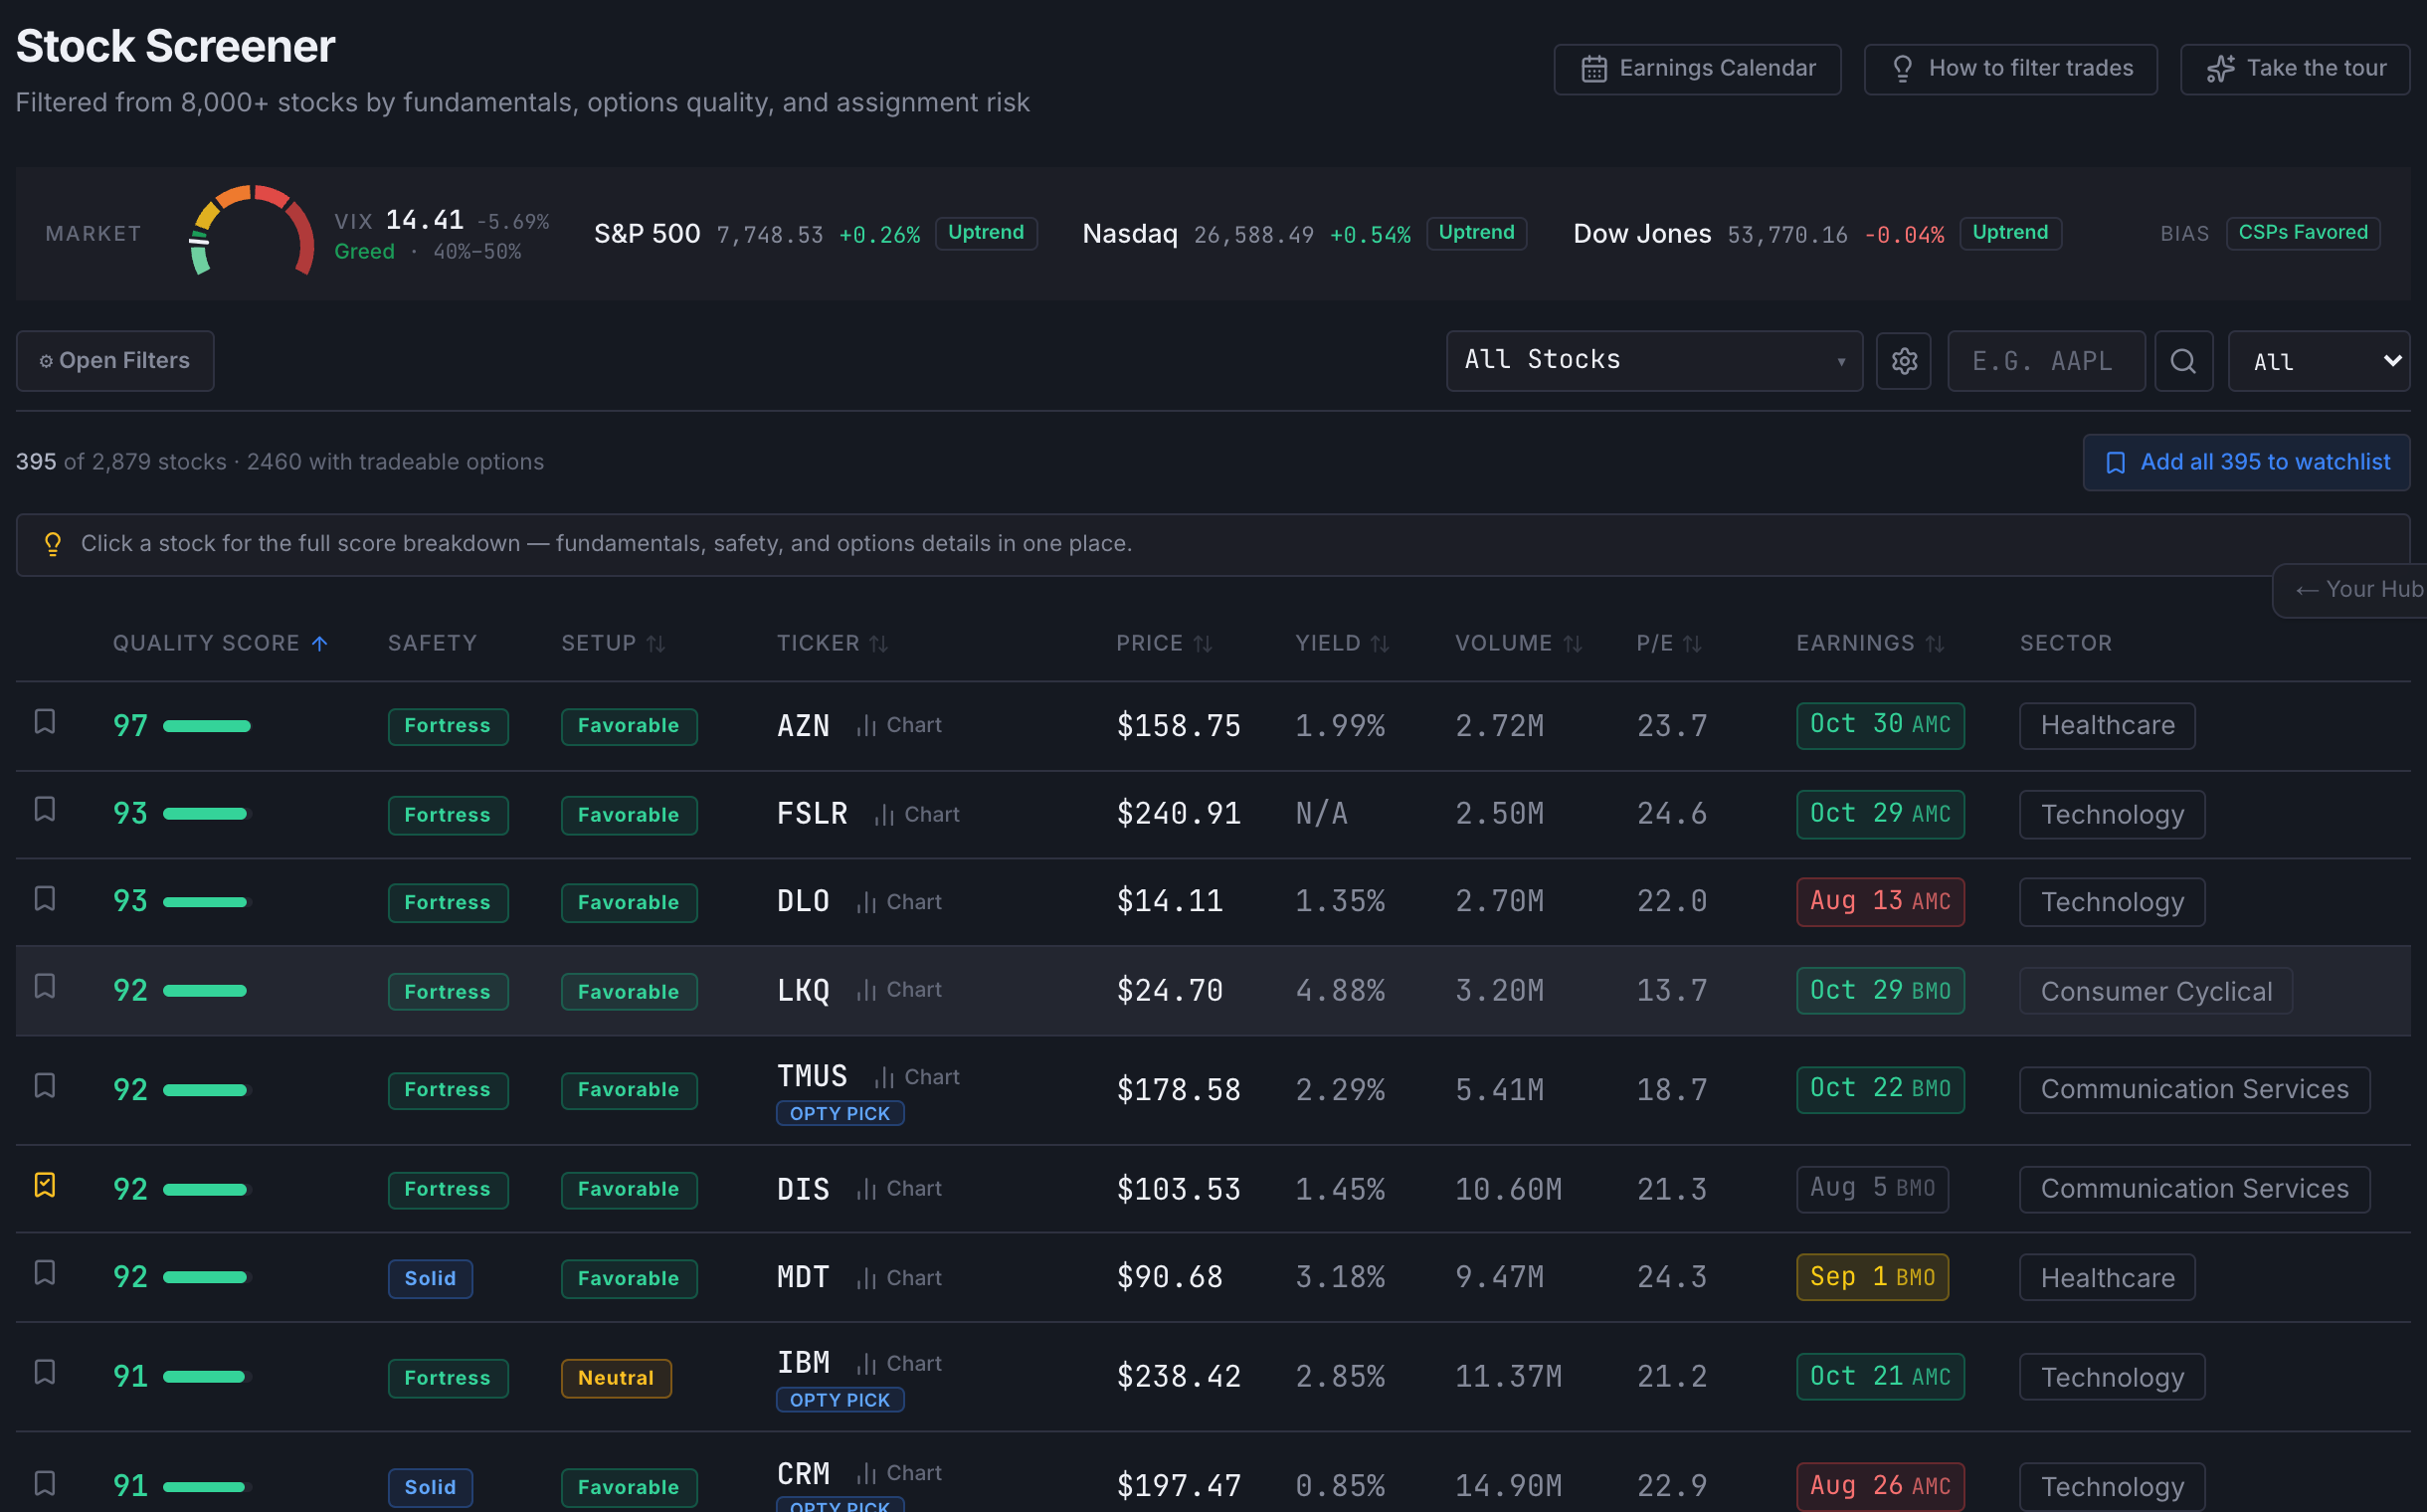Expand the All Stocks dropdown
2427x1512 pixels.
click(x=1654, y=361)
